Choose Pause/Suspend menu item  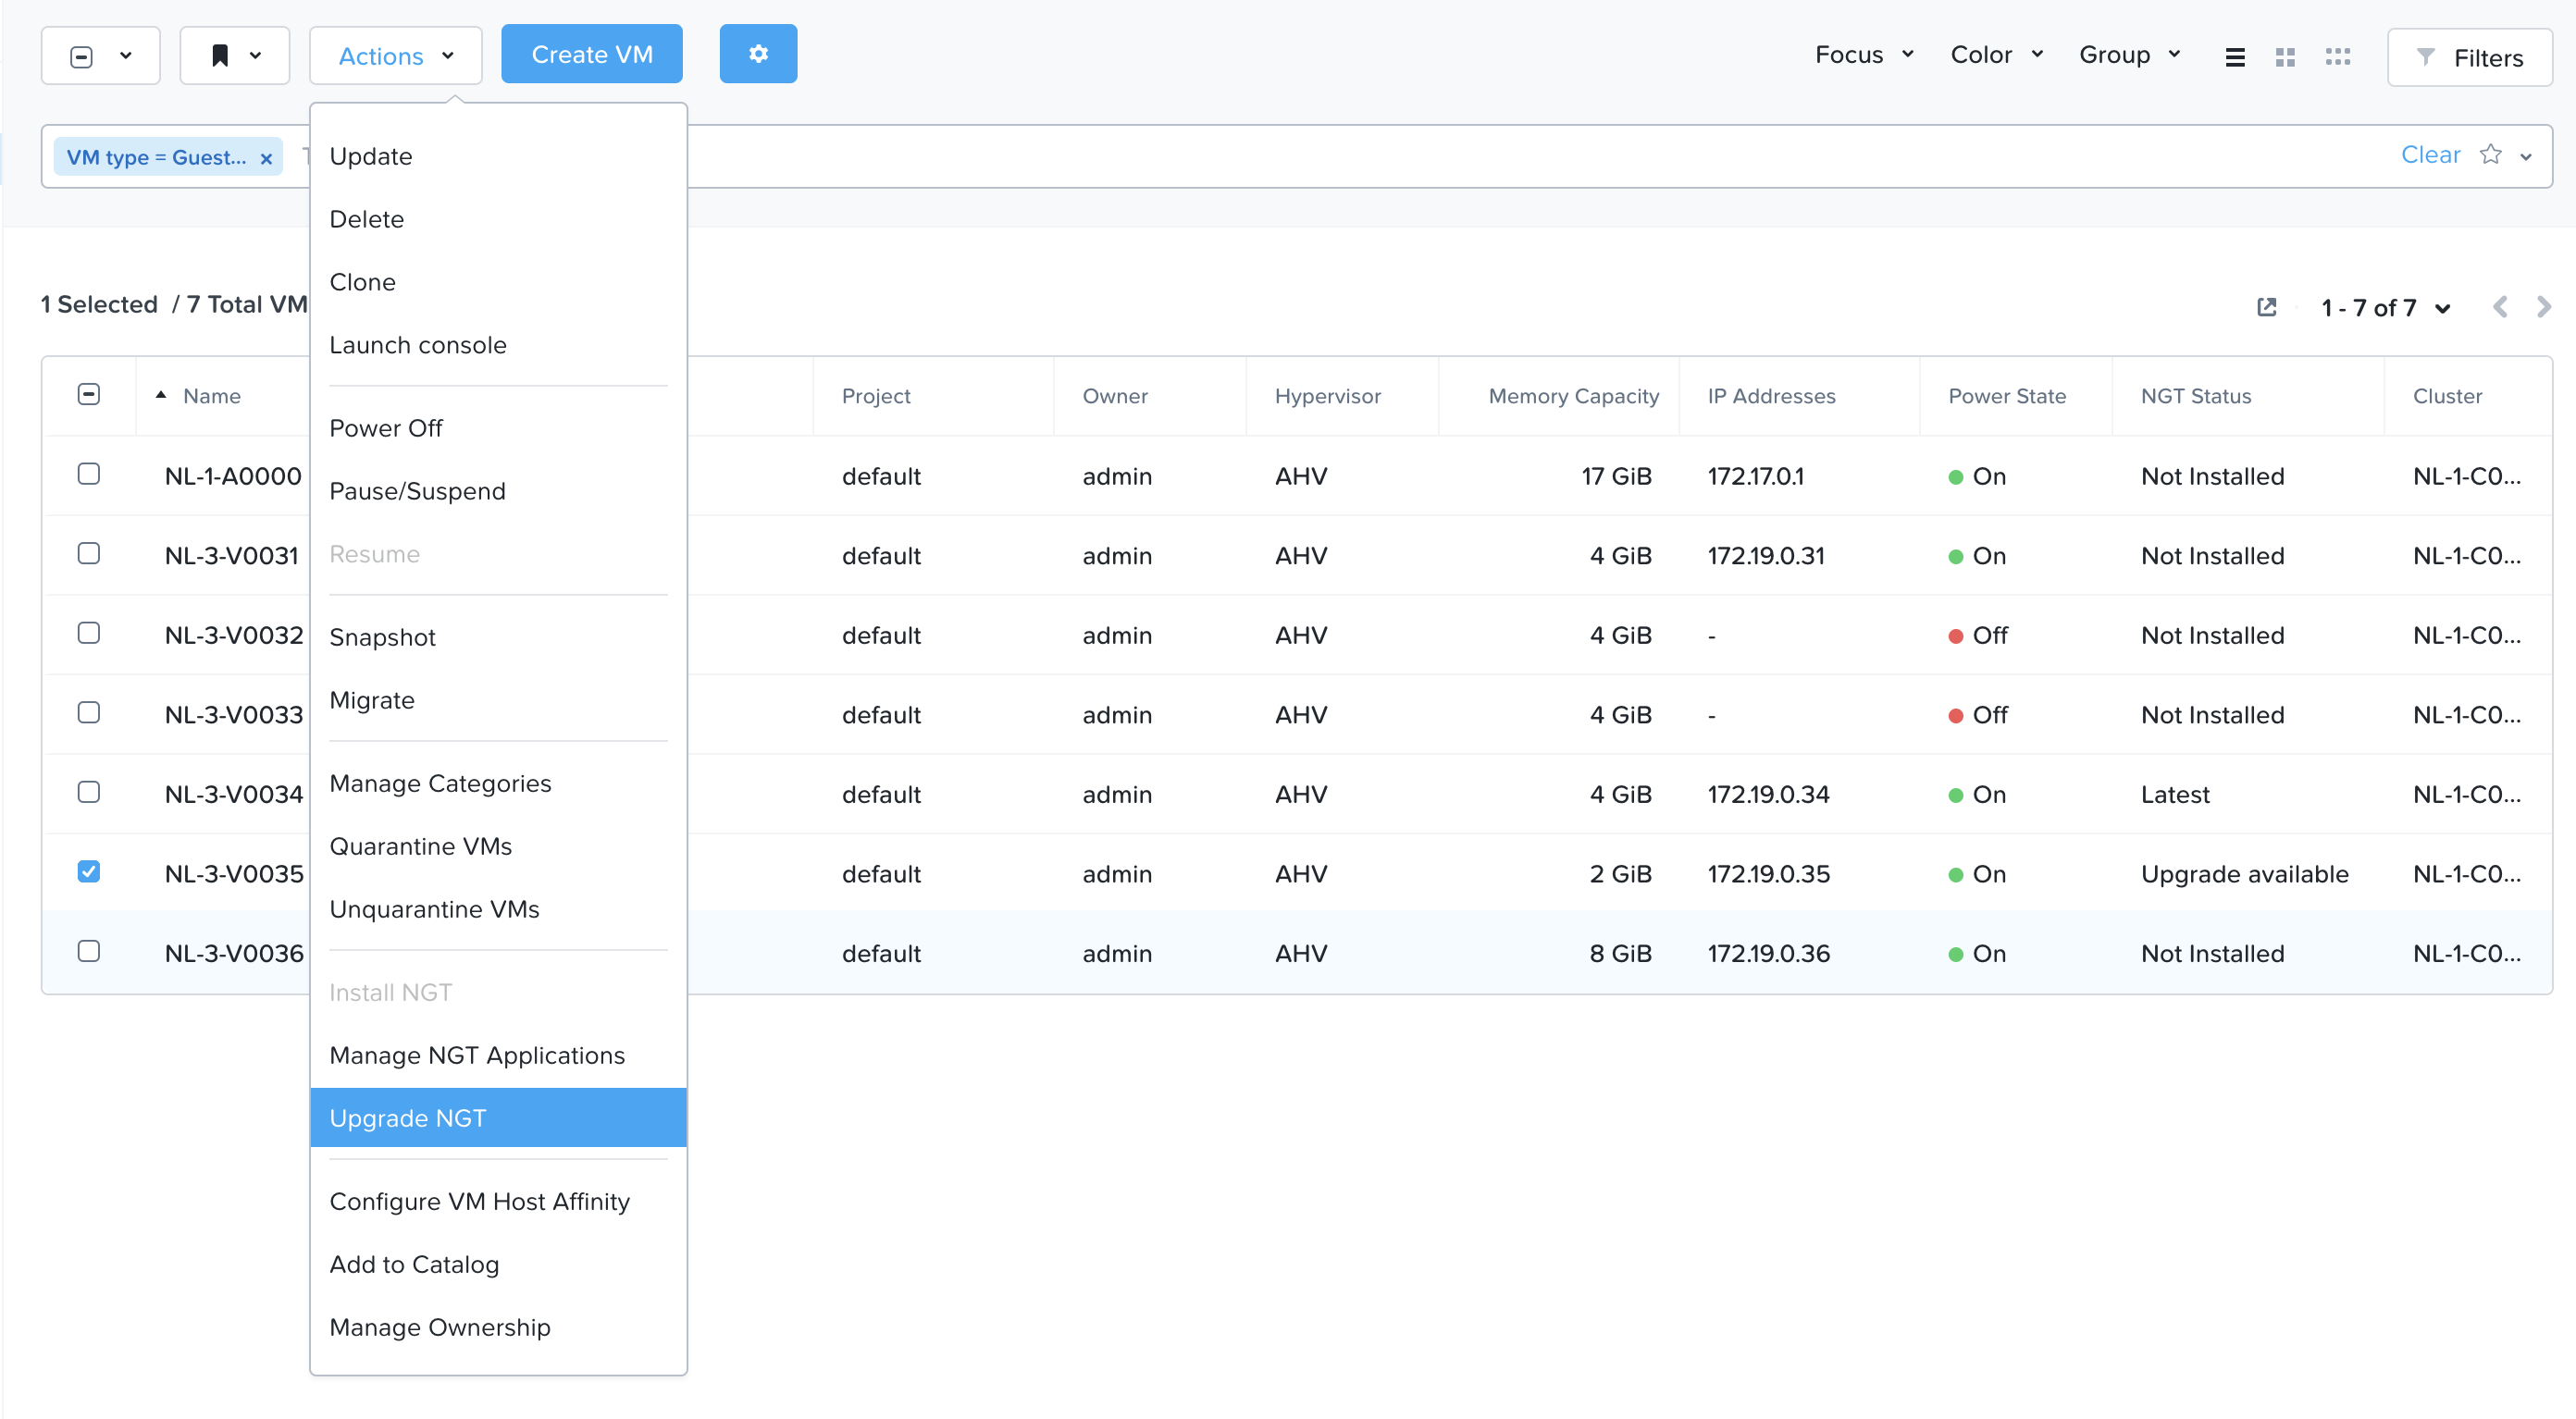pos(498,491)
